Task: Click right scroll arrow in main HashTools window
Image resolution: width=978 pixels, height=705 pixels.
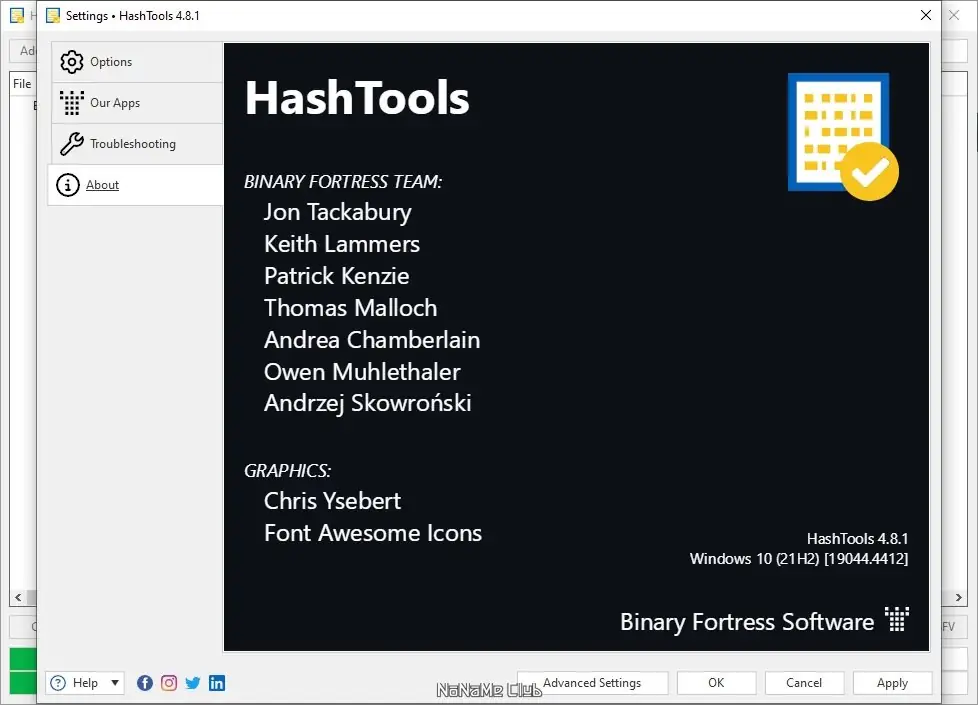Action: tap(959, 598)
